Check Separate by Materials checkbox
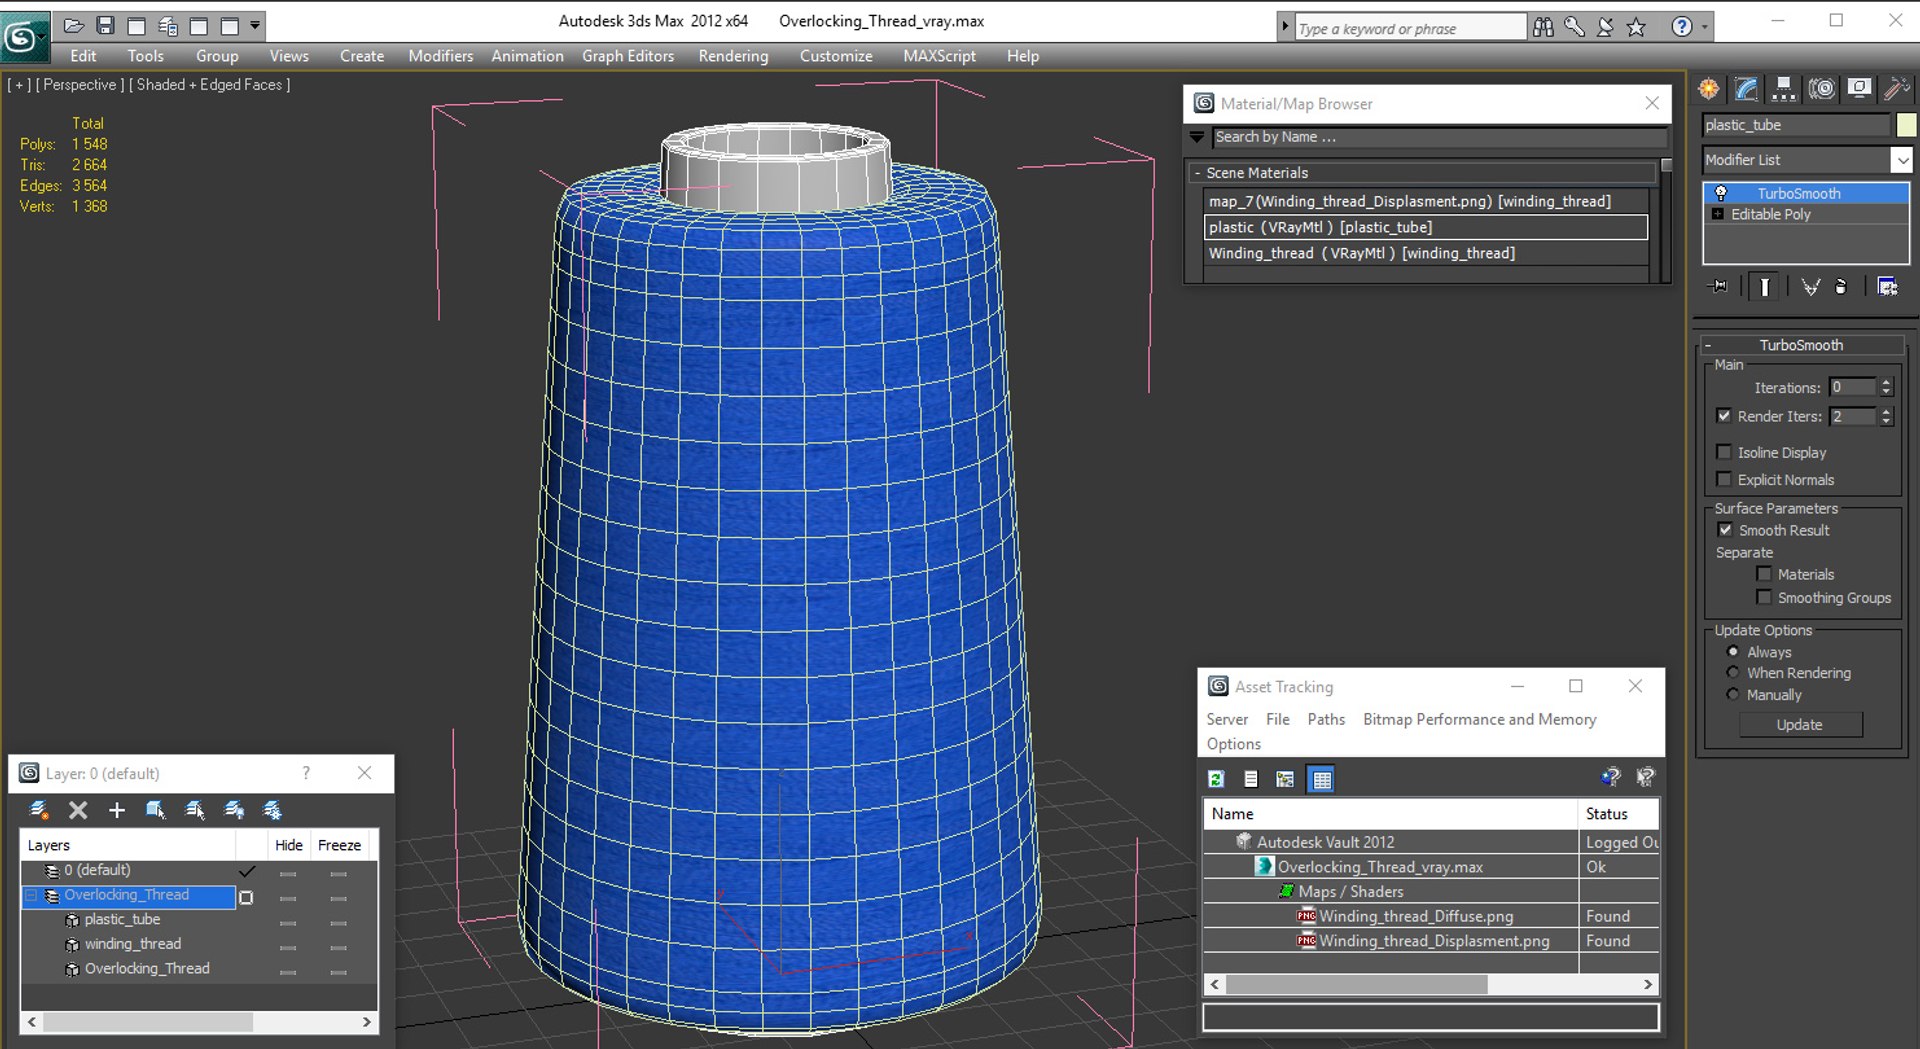The height and width of the screenshot is (1049, 1920). pyautogui.click(x=1764, y=574)
